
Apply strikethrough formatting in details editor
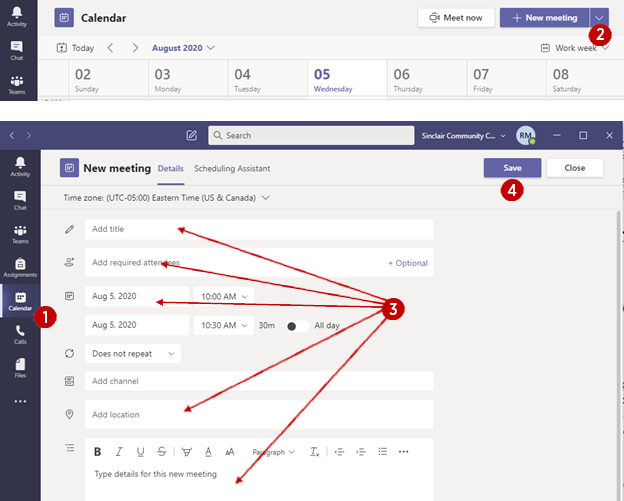click(162, 452)
